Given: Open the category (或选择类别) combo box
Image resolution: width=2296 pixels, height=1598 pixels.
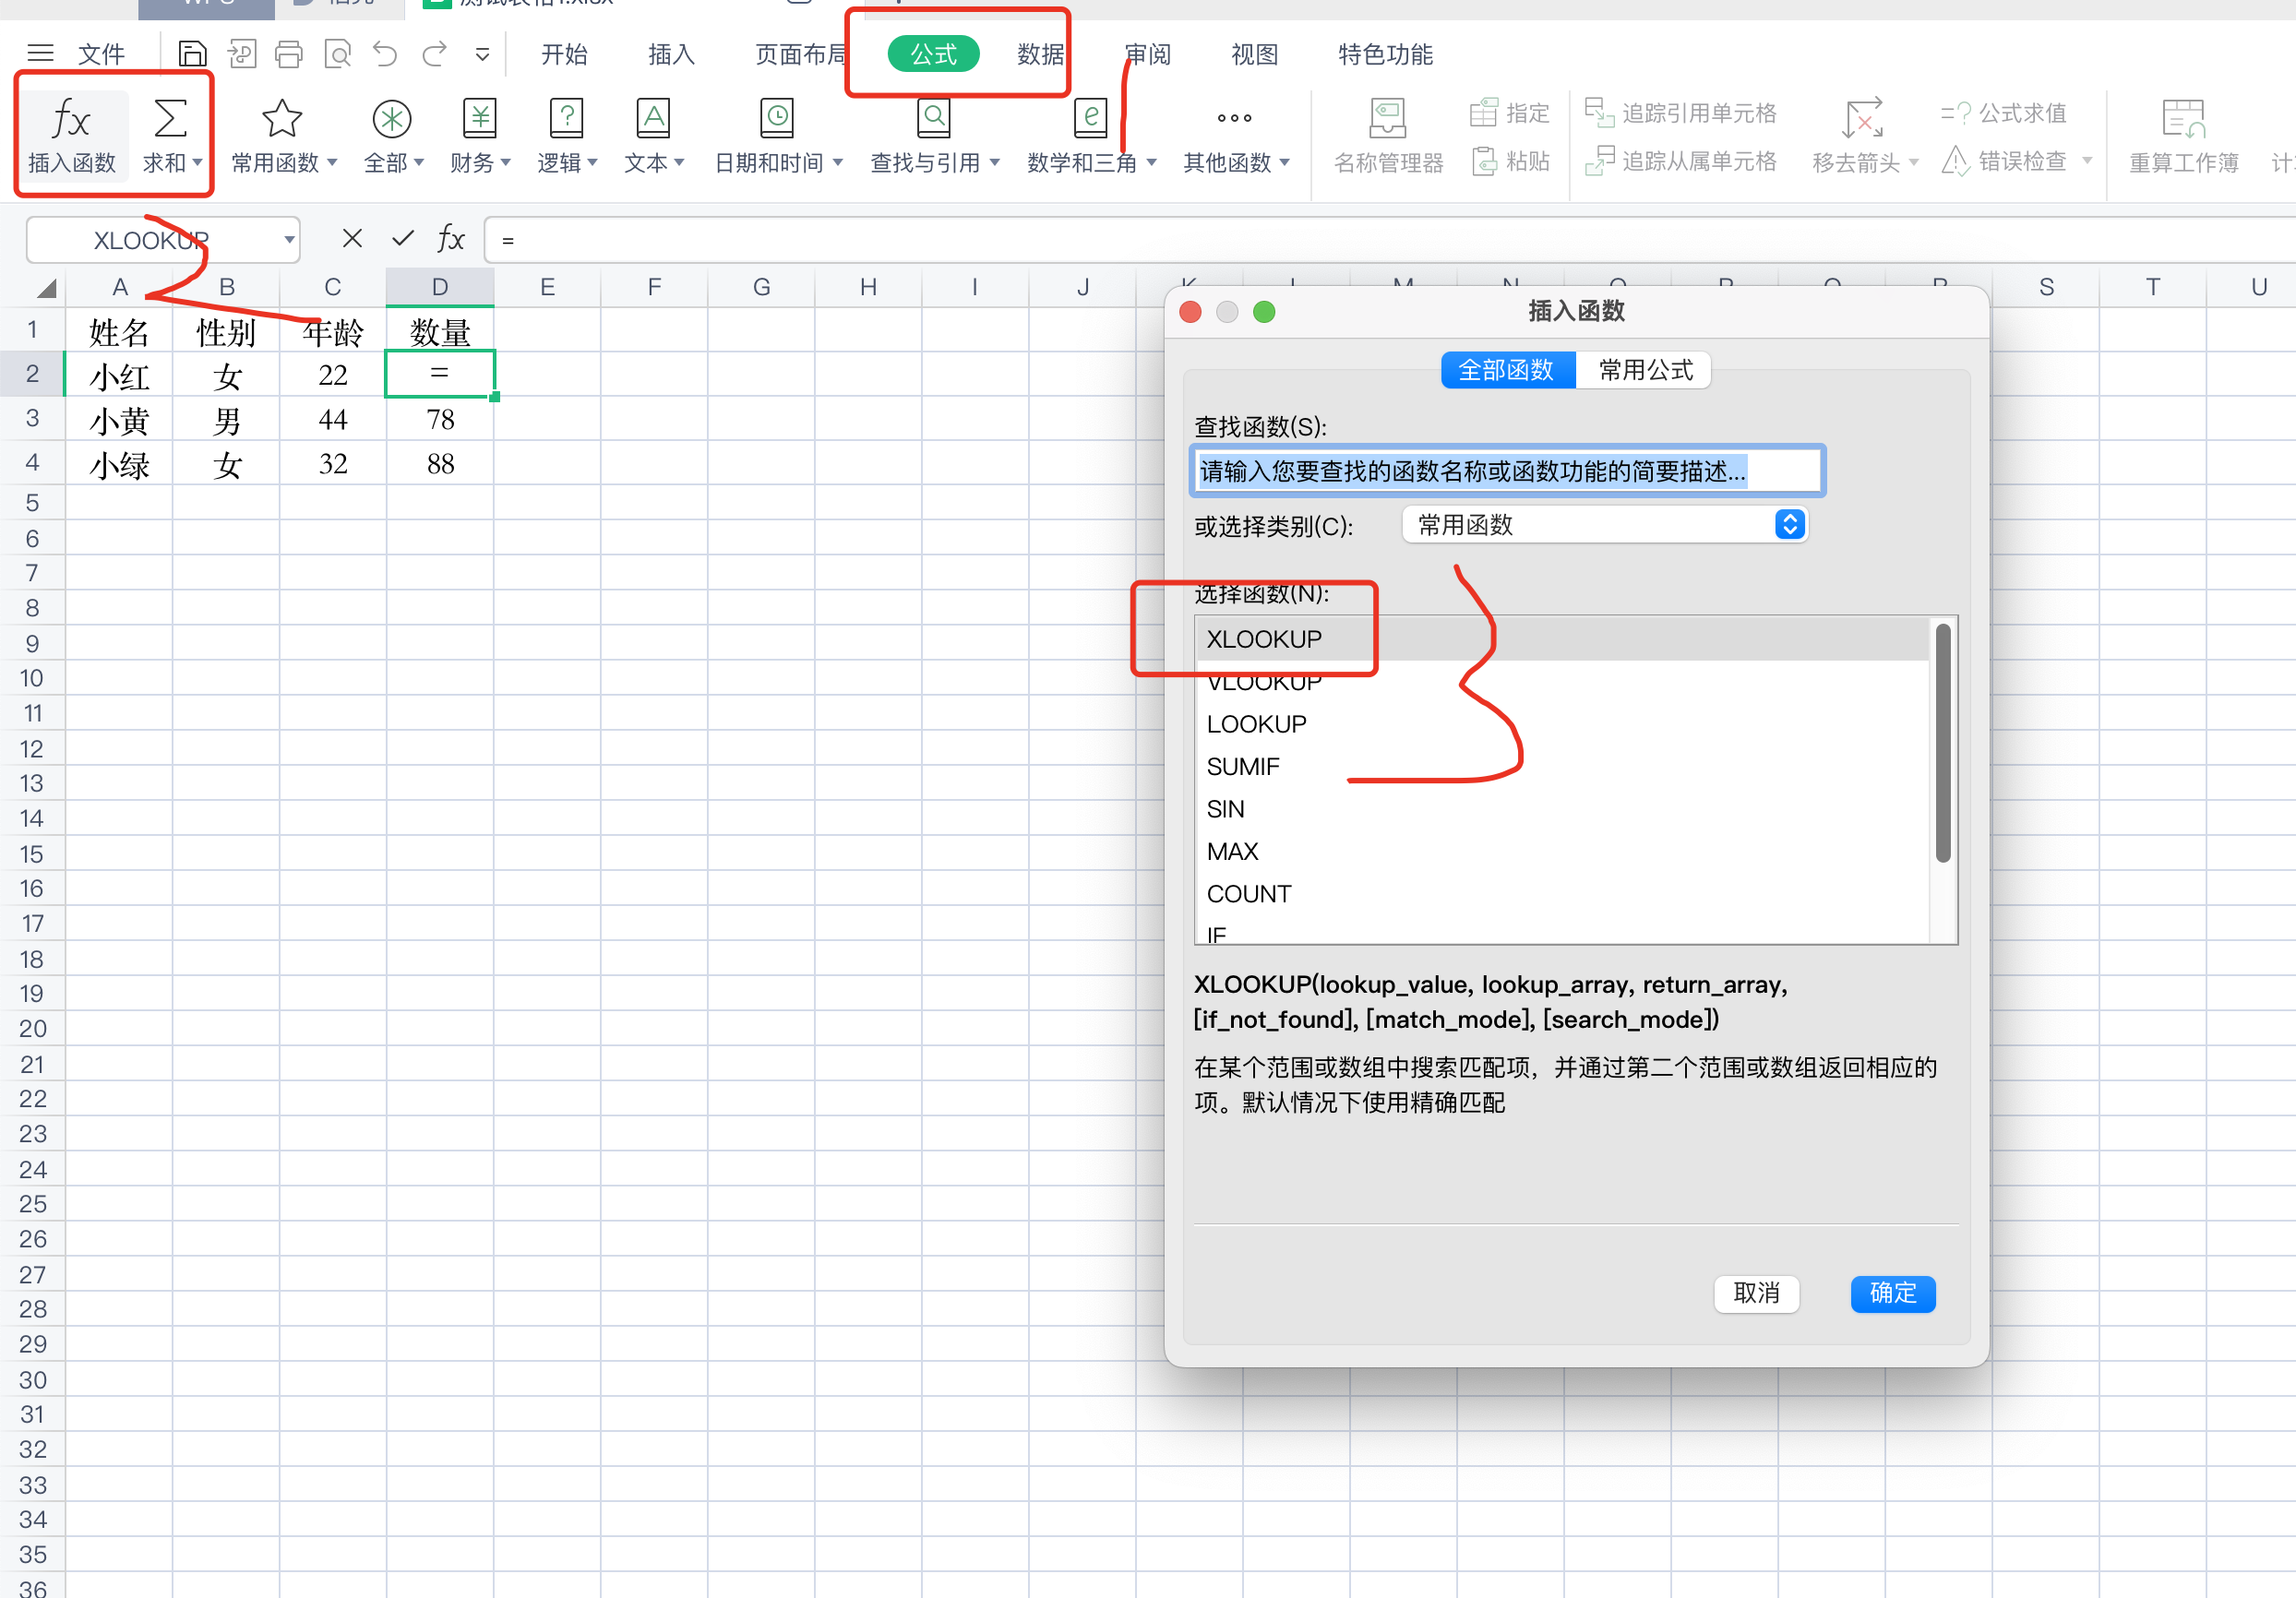Looking at the screenshot, I should coord(1605,525).
